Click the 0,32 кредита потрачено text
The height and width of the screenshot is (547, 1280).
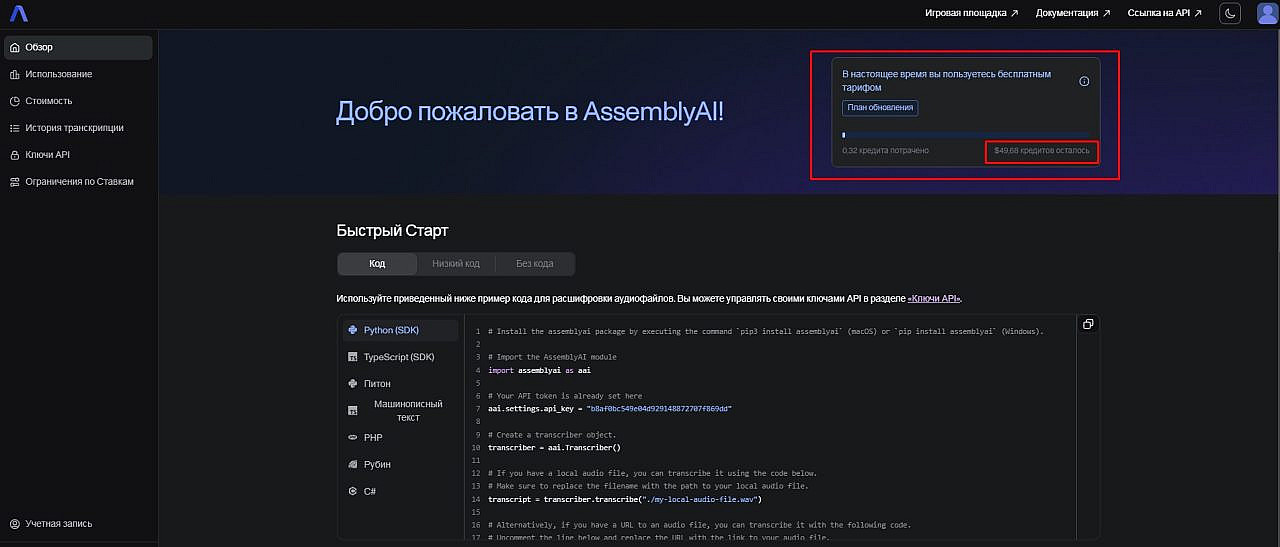point(886,151)
